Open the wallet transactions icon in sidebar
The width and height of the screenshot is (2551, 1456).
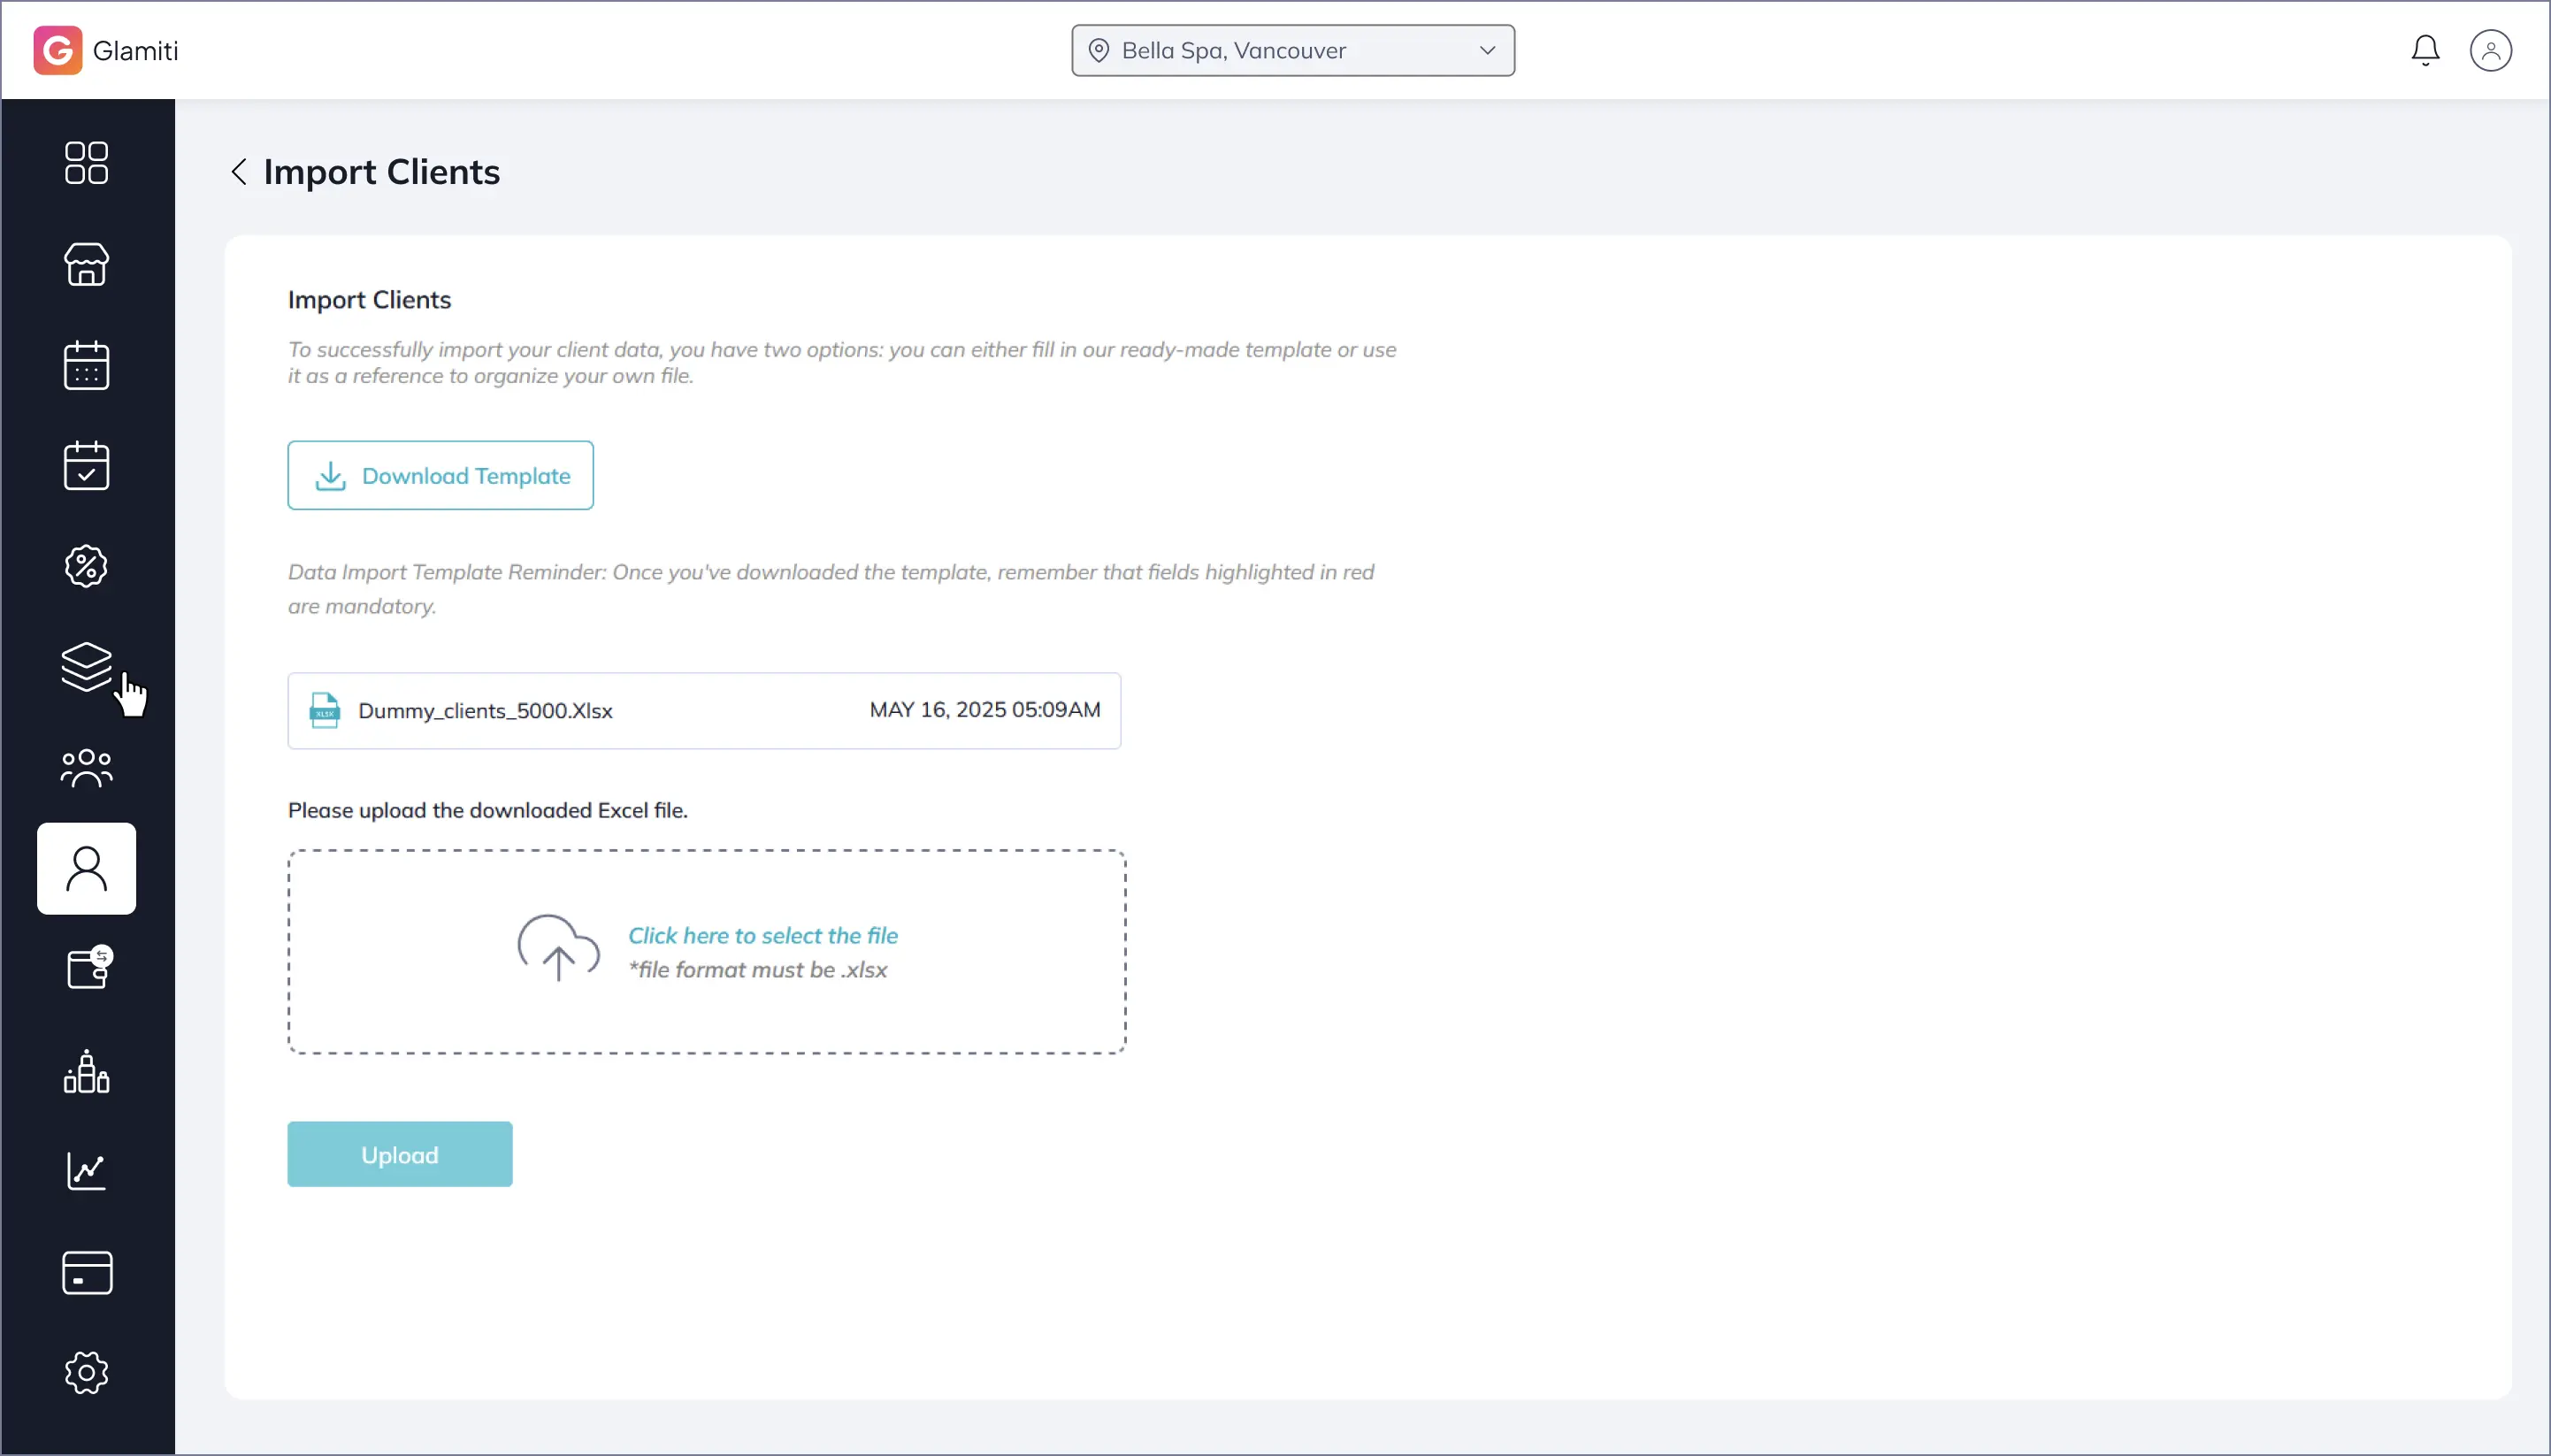point(88,968)
